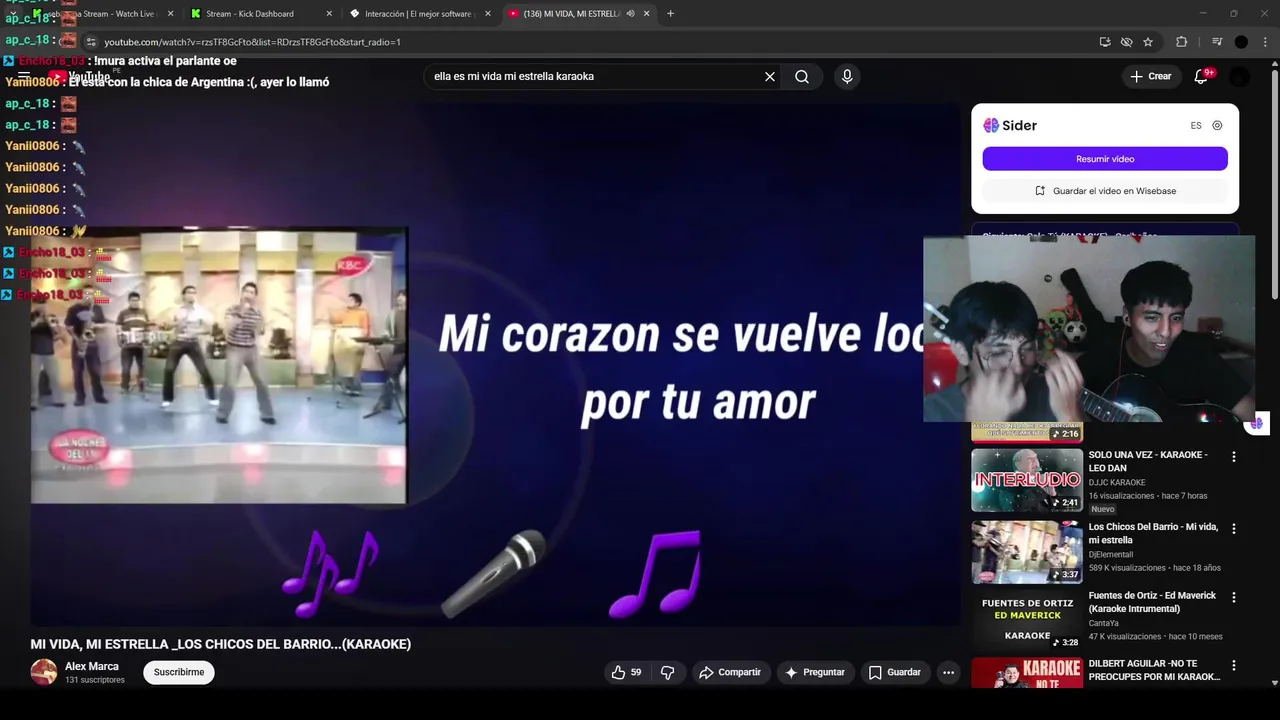Open Los Chicos Del Barrio video thumbnail

pos(1027,552)
